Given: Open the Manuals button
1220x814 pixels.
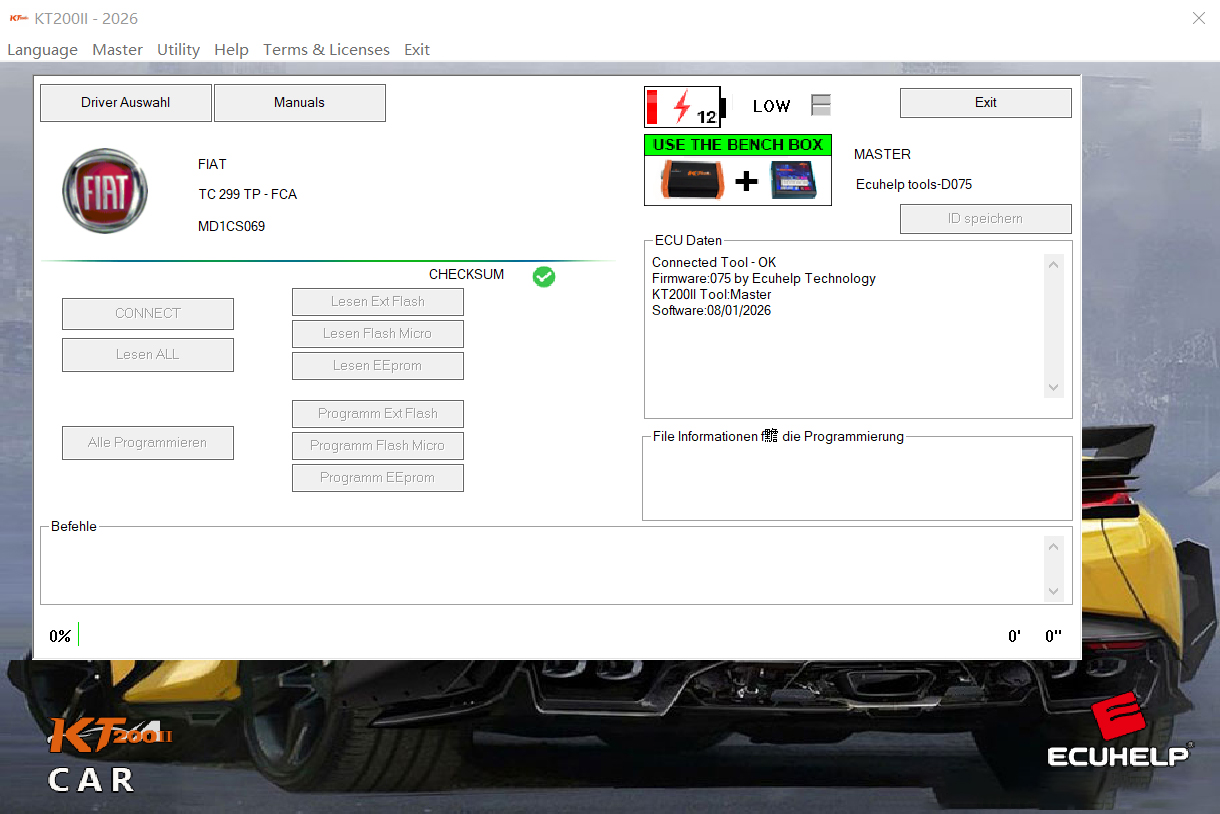Looking at the screenshot, I should pos(300,103).
